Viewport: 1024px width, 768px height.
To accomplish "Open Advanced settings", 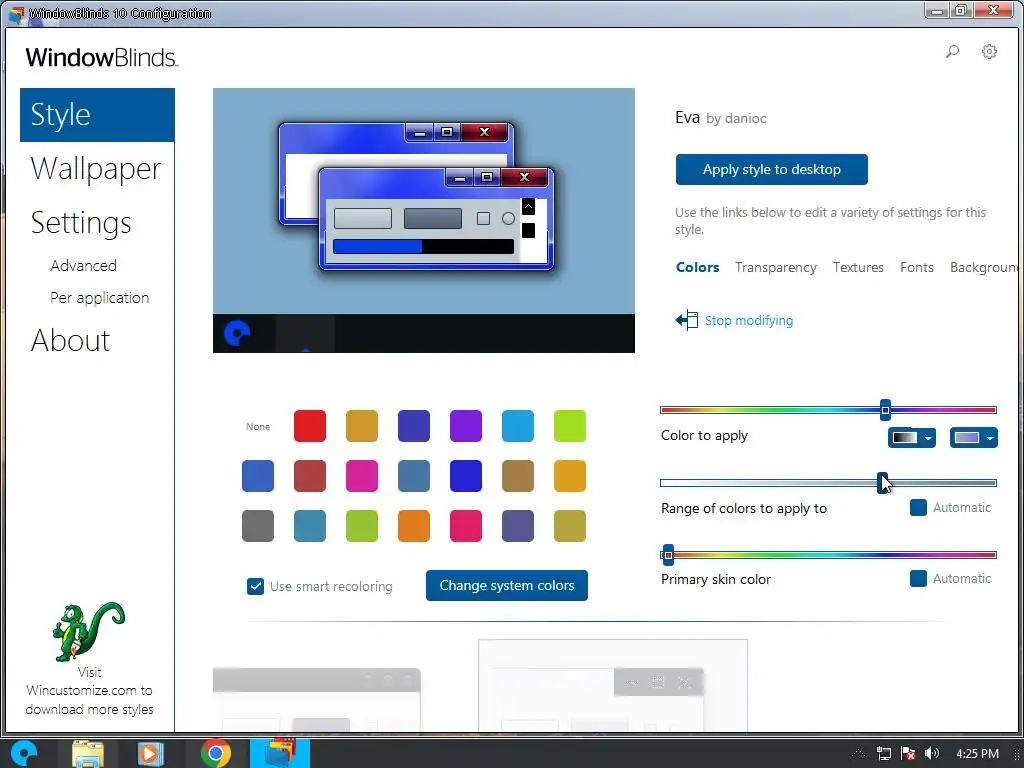I will coord(84,266).
